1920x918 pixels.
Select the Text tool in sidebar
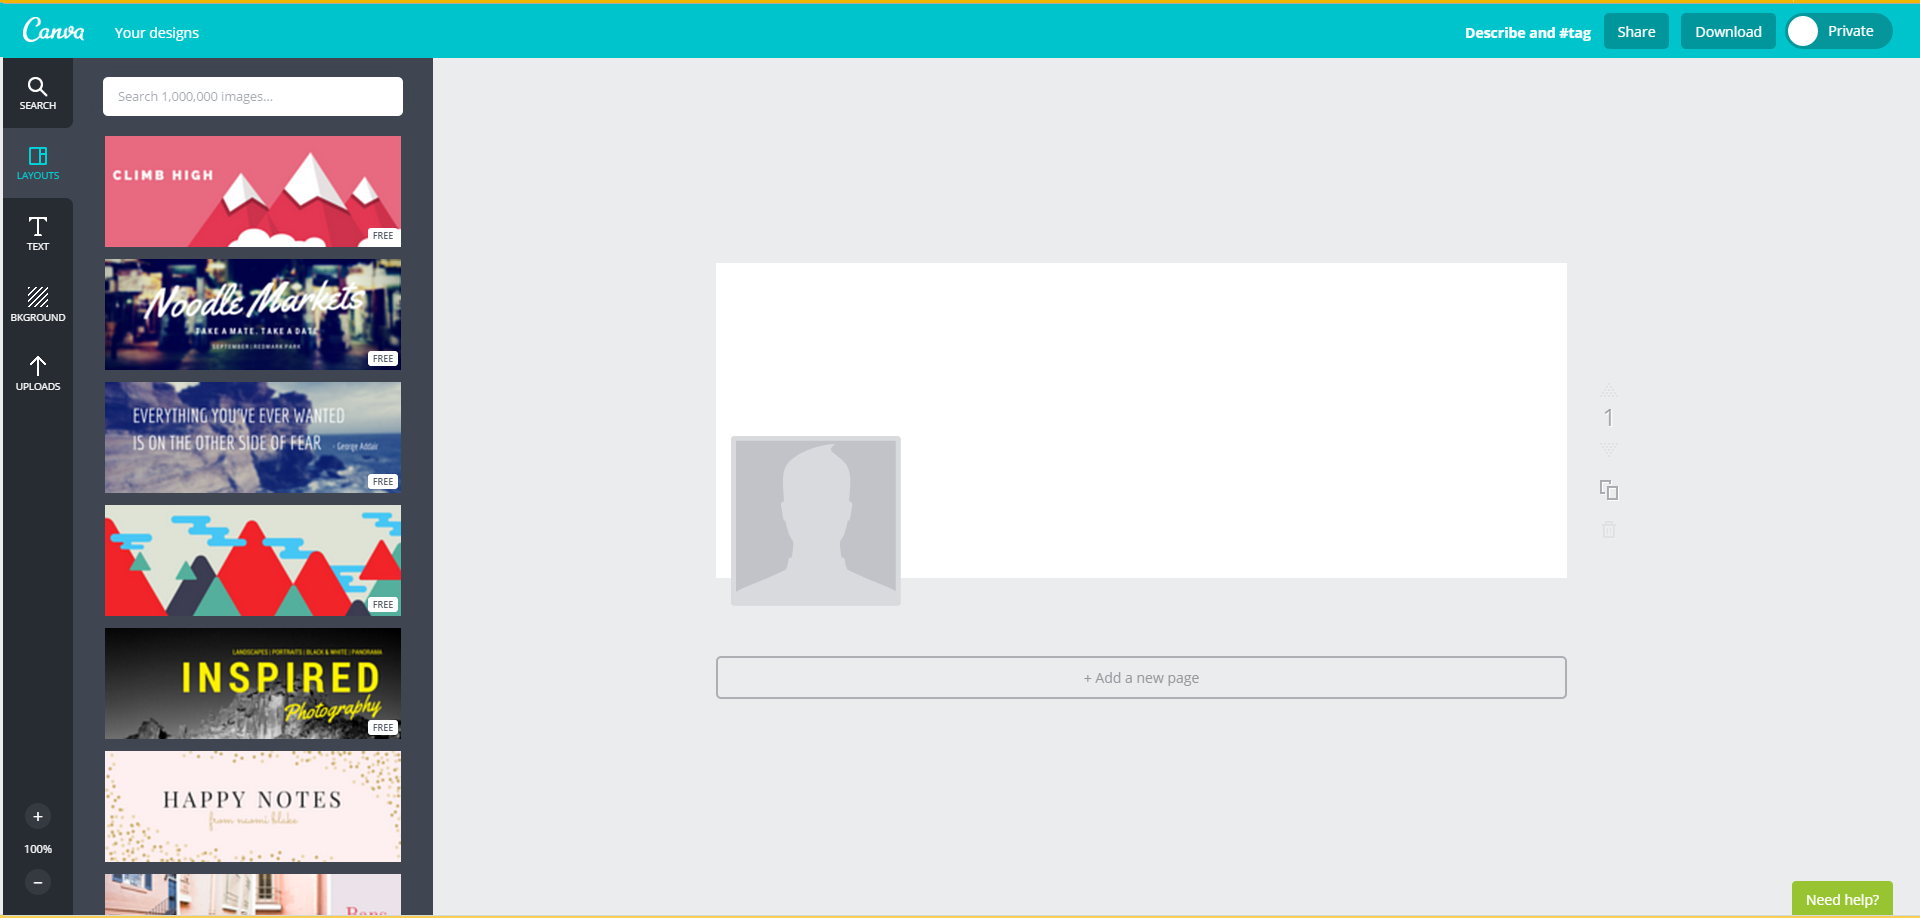click(38, 234)
